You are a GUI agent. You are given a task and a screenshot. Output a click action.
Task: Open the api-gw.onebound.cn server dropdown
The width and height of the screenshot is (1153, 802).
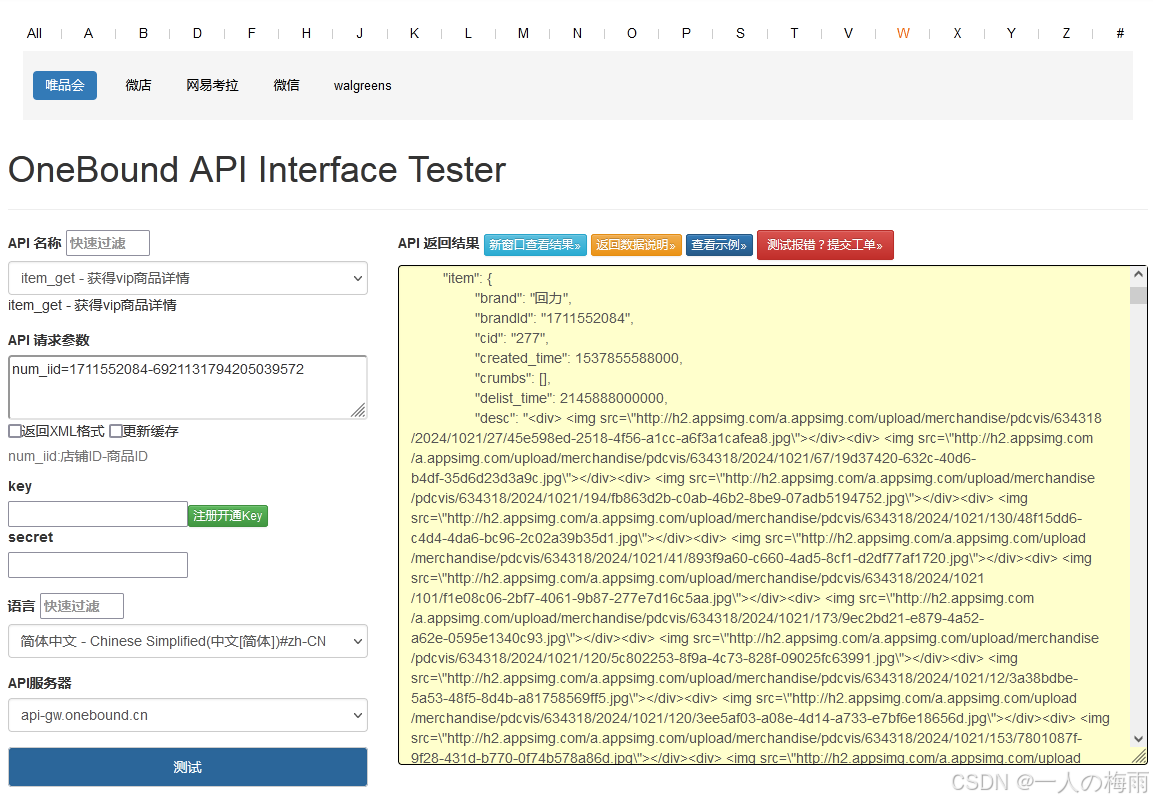click(x=188, y=715)
